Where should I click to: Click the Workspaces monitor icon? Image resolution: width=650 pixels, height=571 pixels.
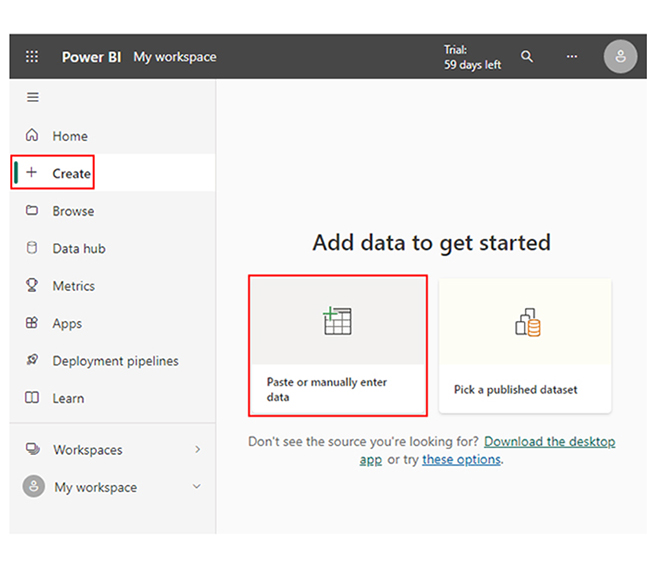33,449
